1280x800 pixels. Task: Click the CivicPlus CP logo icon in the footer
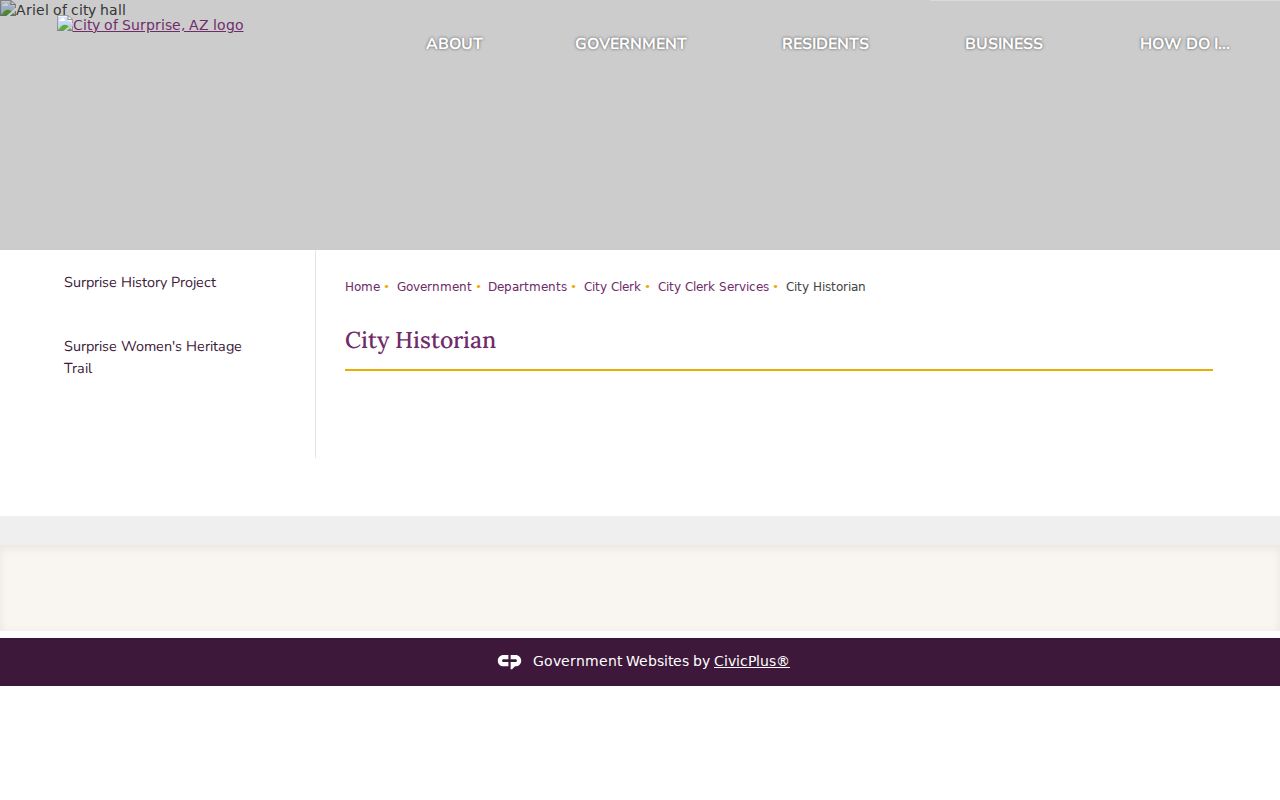coord(509,661)
